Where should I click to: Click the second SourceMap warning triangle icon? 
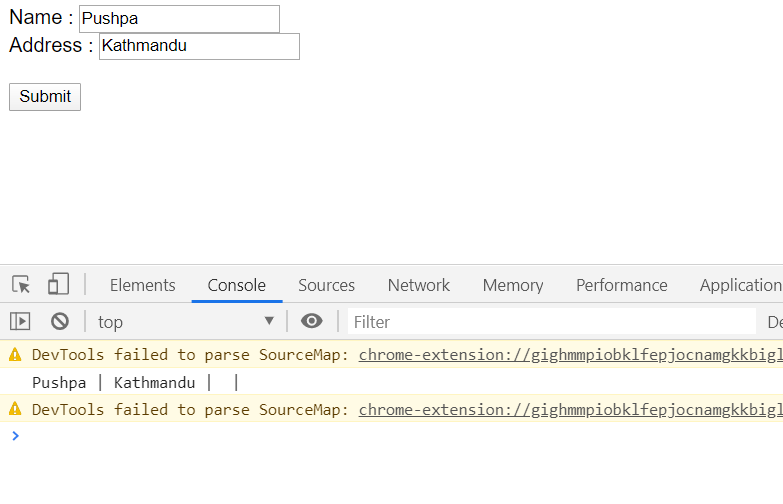(15, 409)
